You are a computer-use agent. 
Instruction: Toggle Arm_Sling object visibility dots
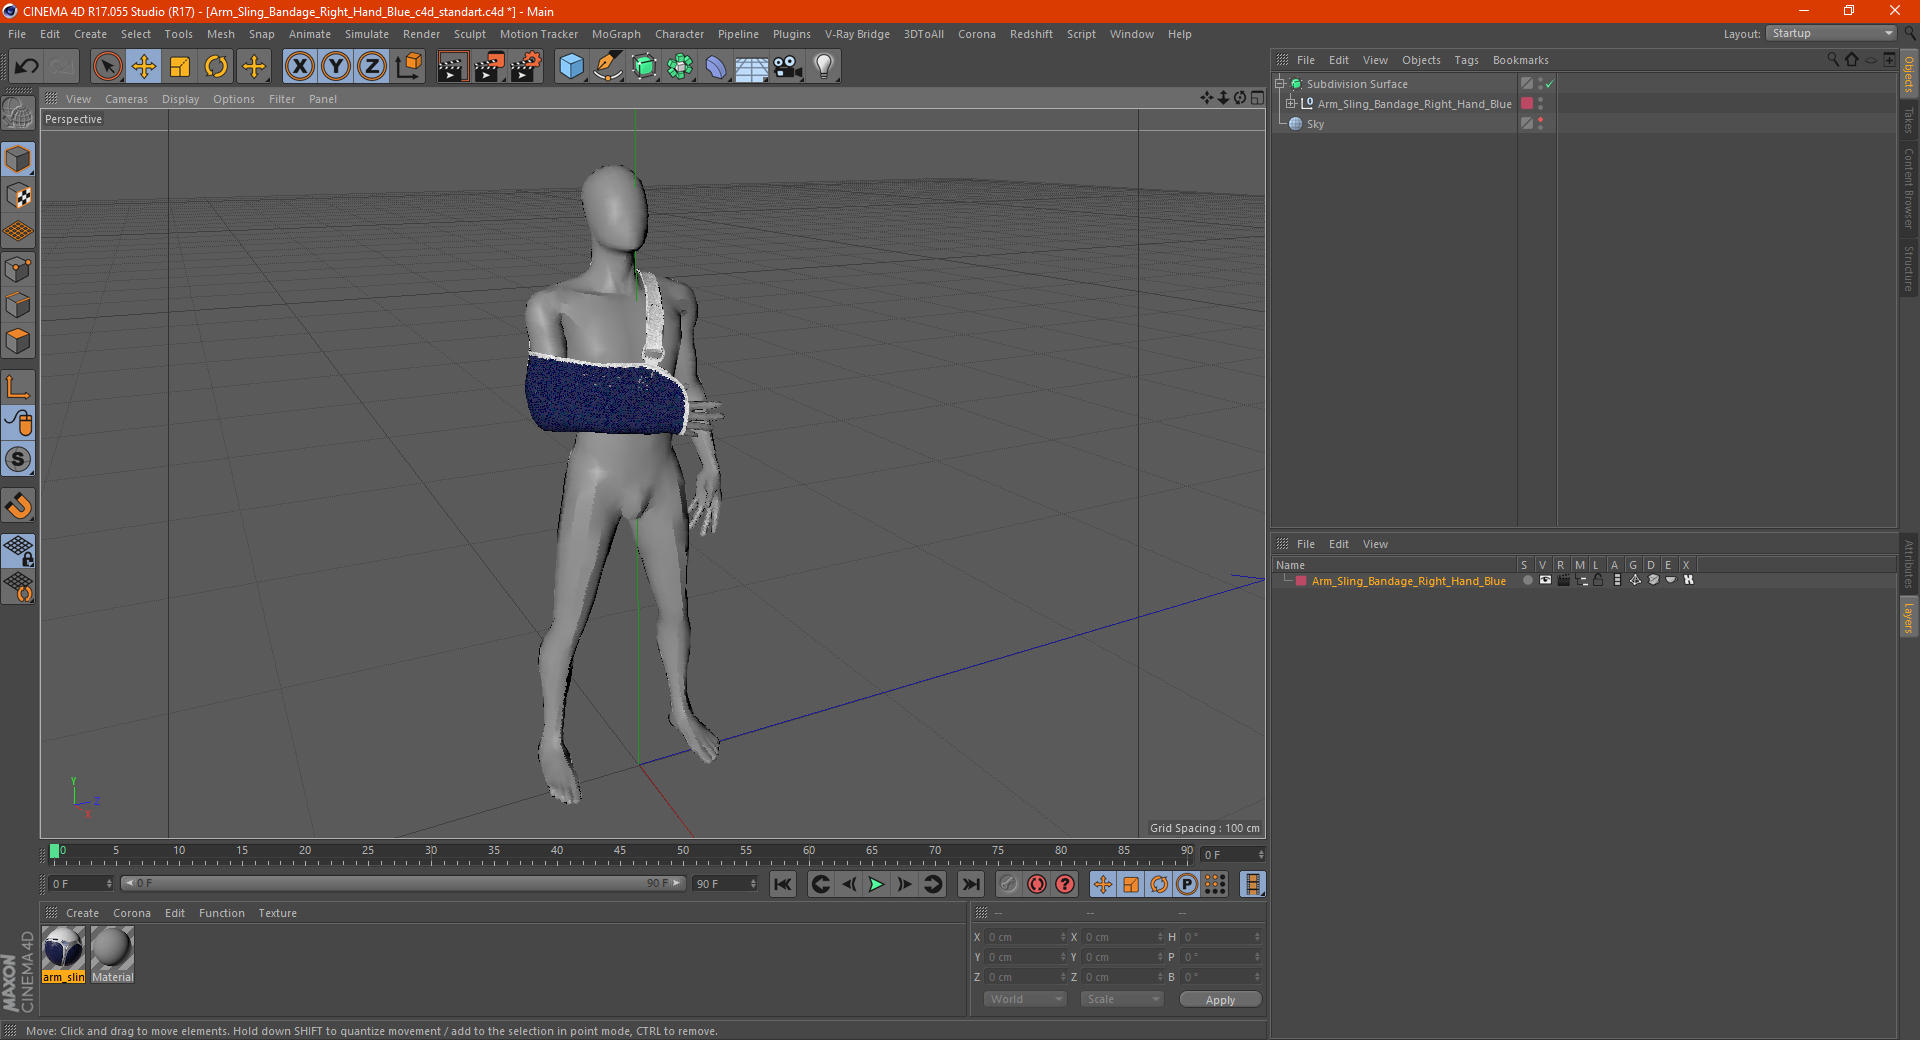pos(1540,104)
